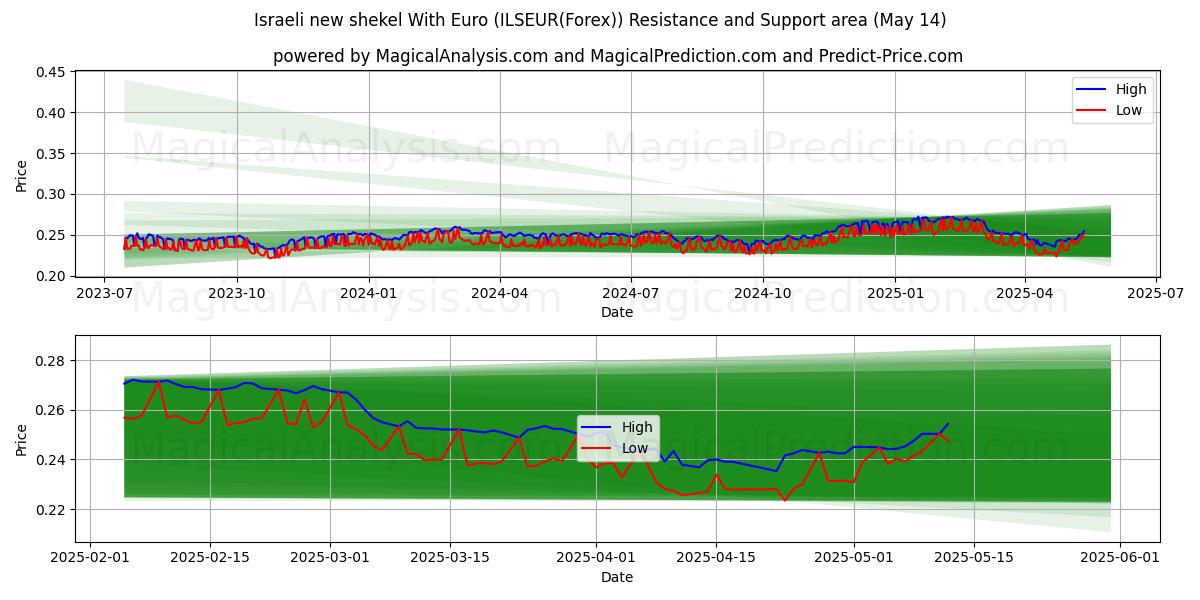1200x600 pixels.
Task: Click the 0.28 price tick label
Action: [x=51, y=361]
